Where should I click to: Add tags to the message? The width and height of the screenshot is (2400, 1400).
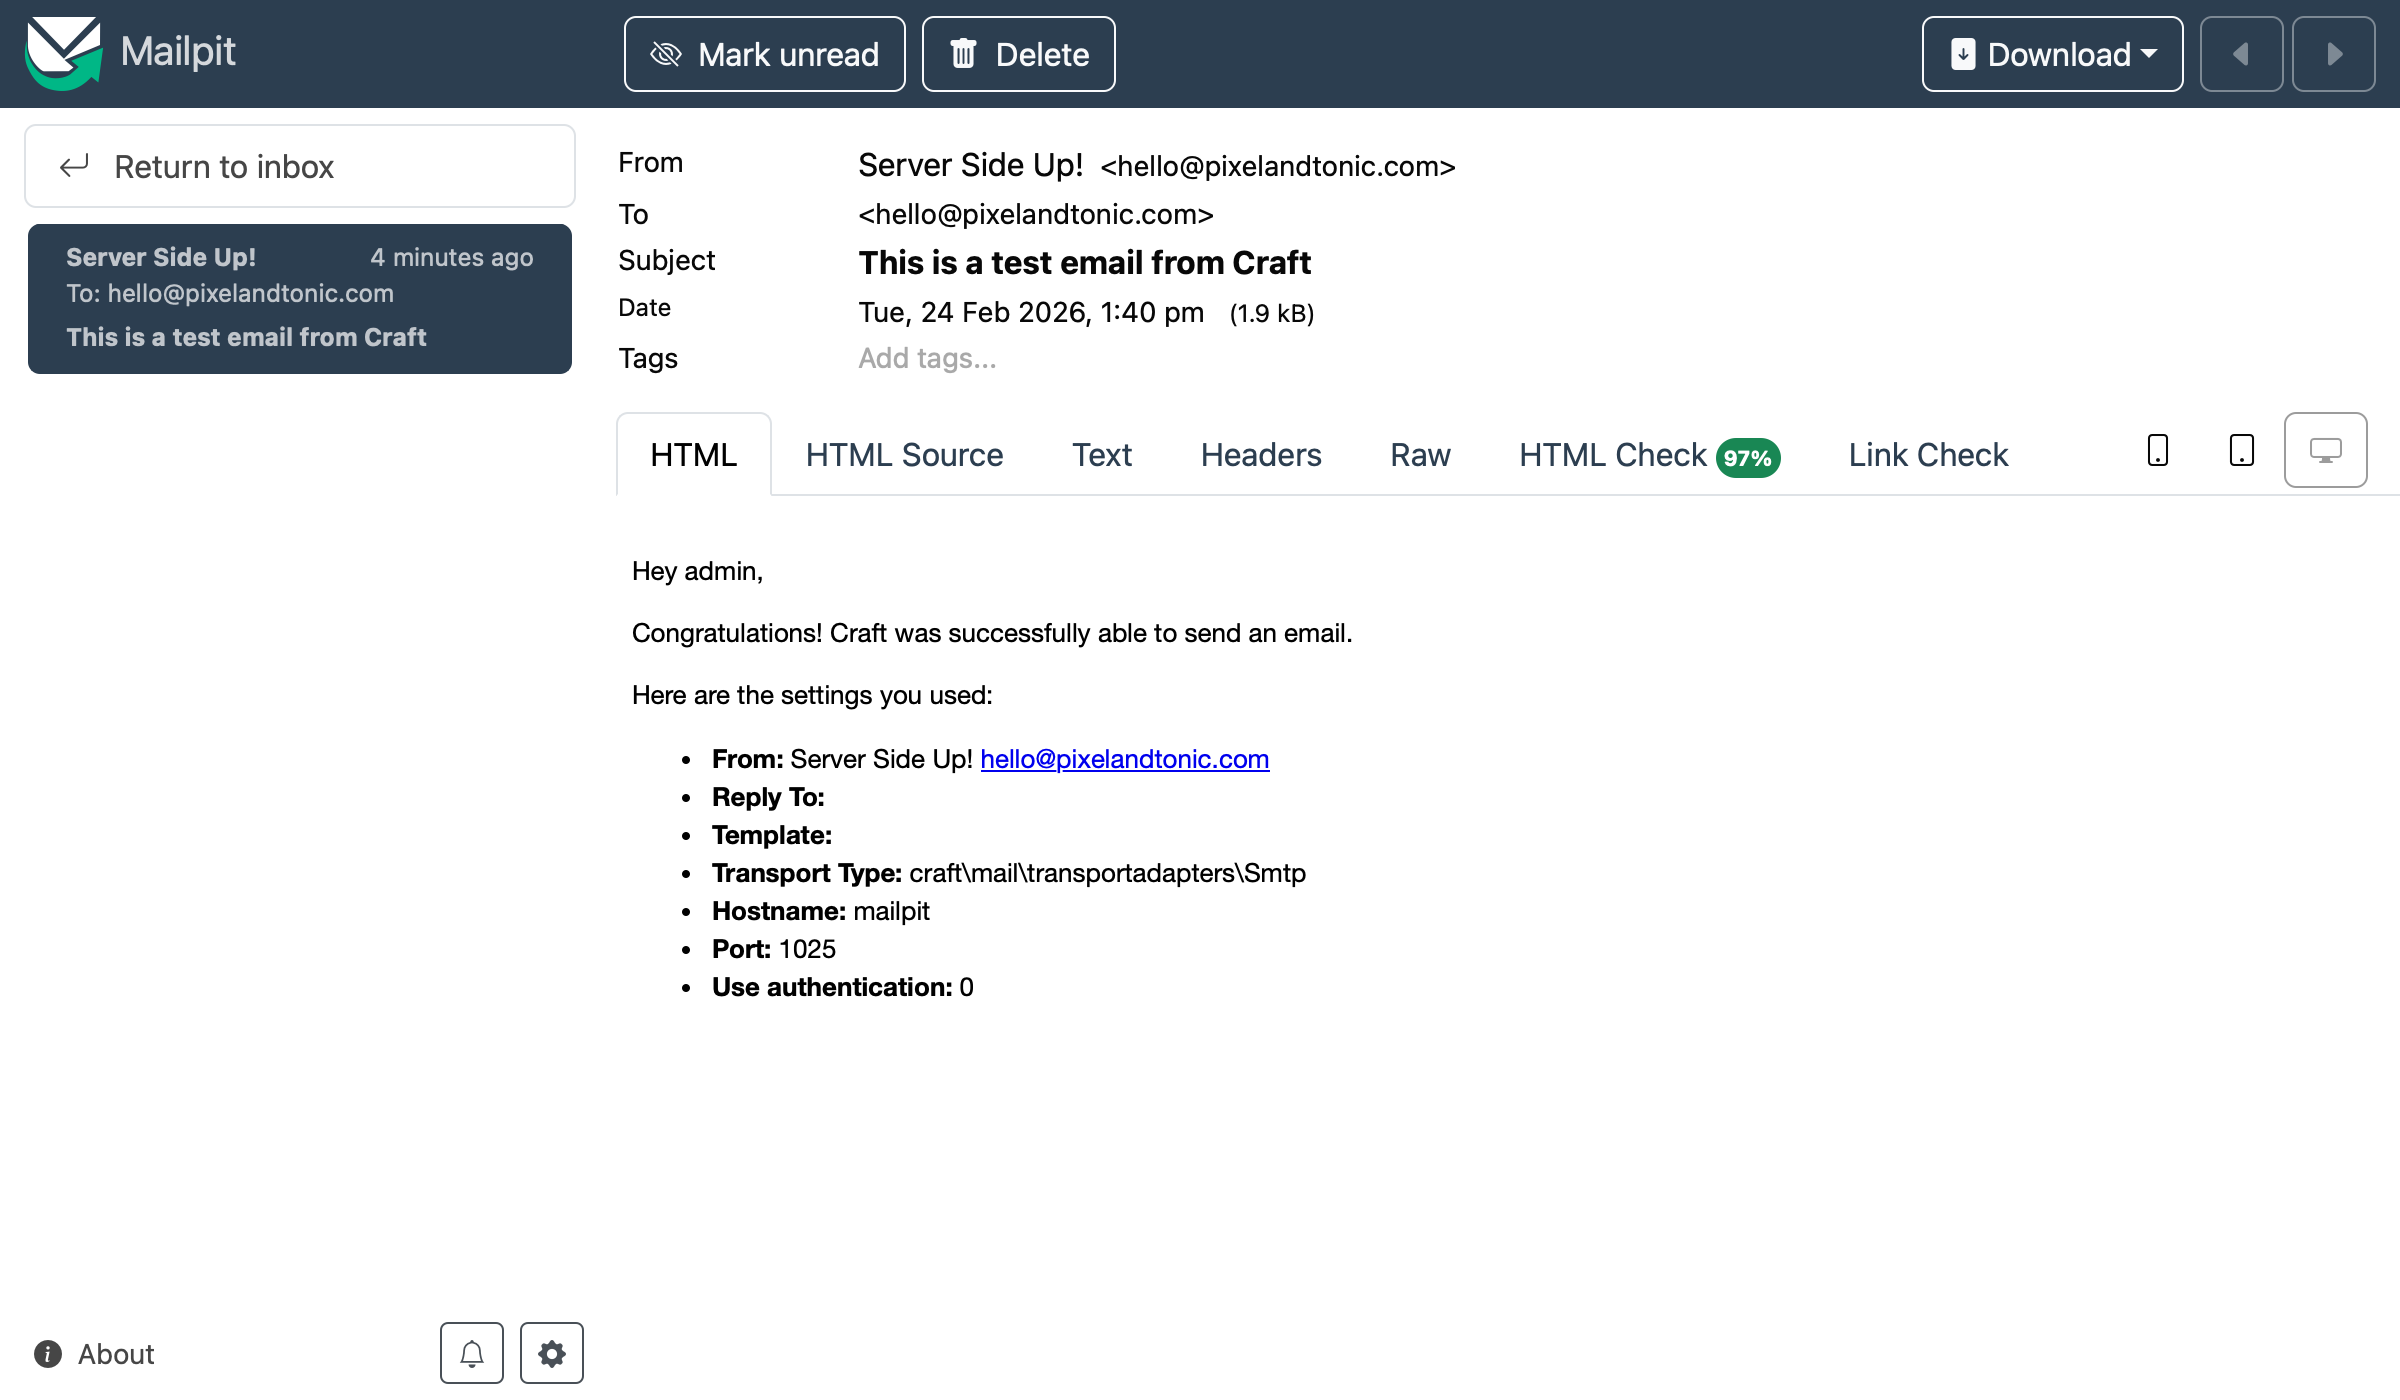pyautogui.click(x=927, y=358)
